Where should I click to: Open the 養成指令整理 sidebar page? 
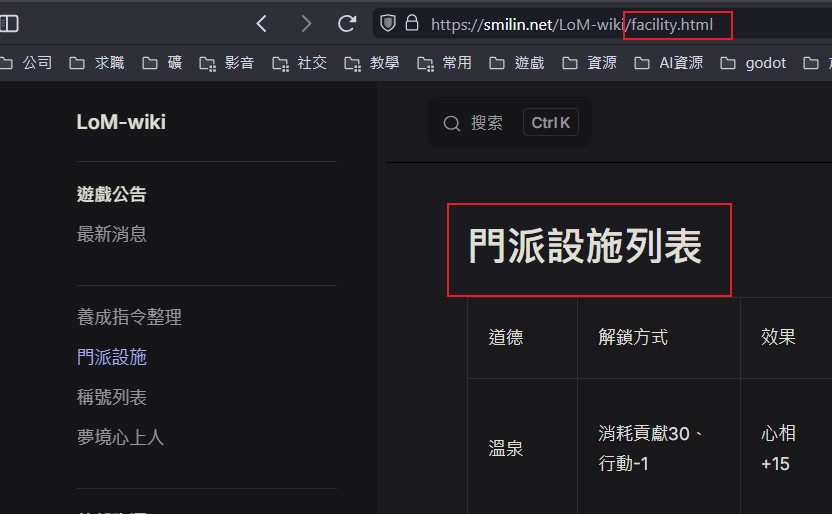(x=129, y=317)
